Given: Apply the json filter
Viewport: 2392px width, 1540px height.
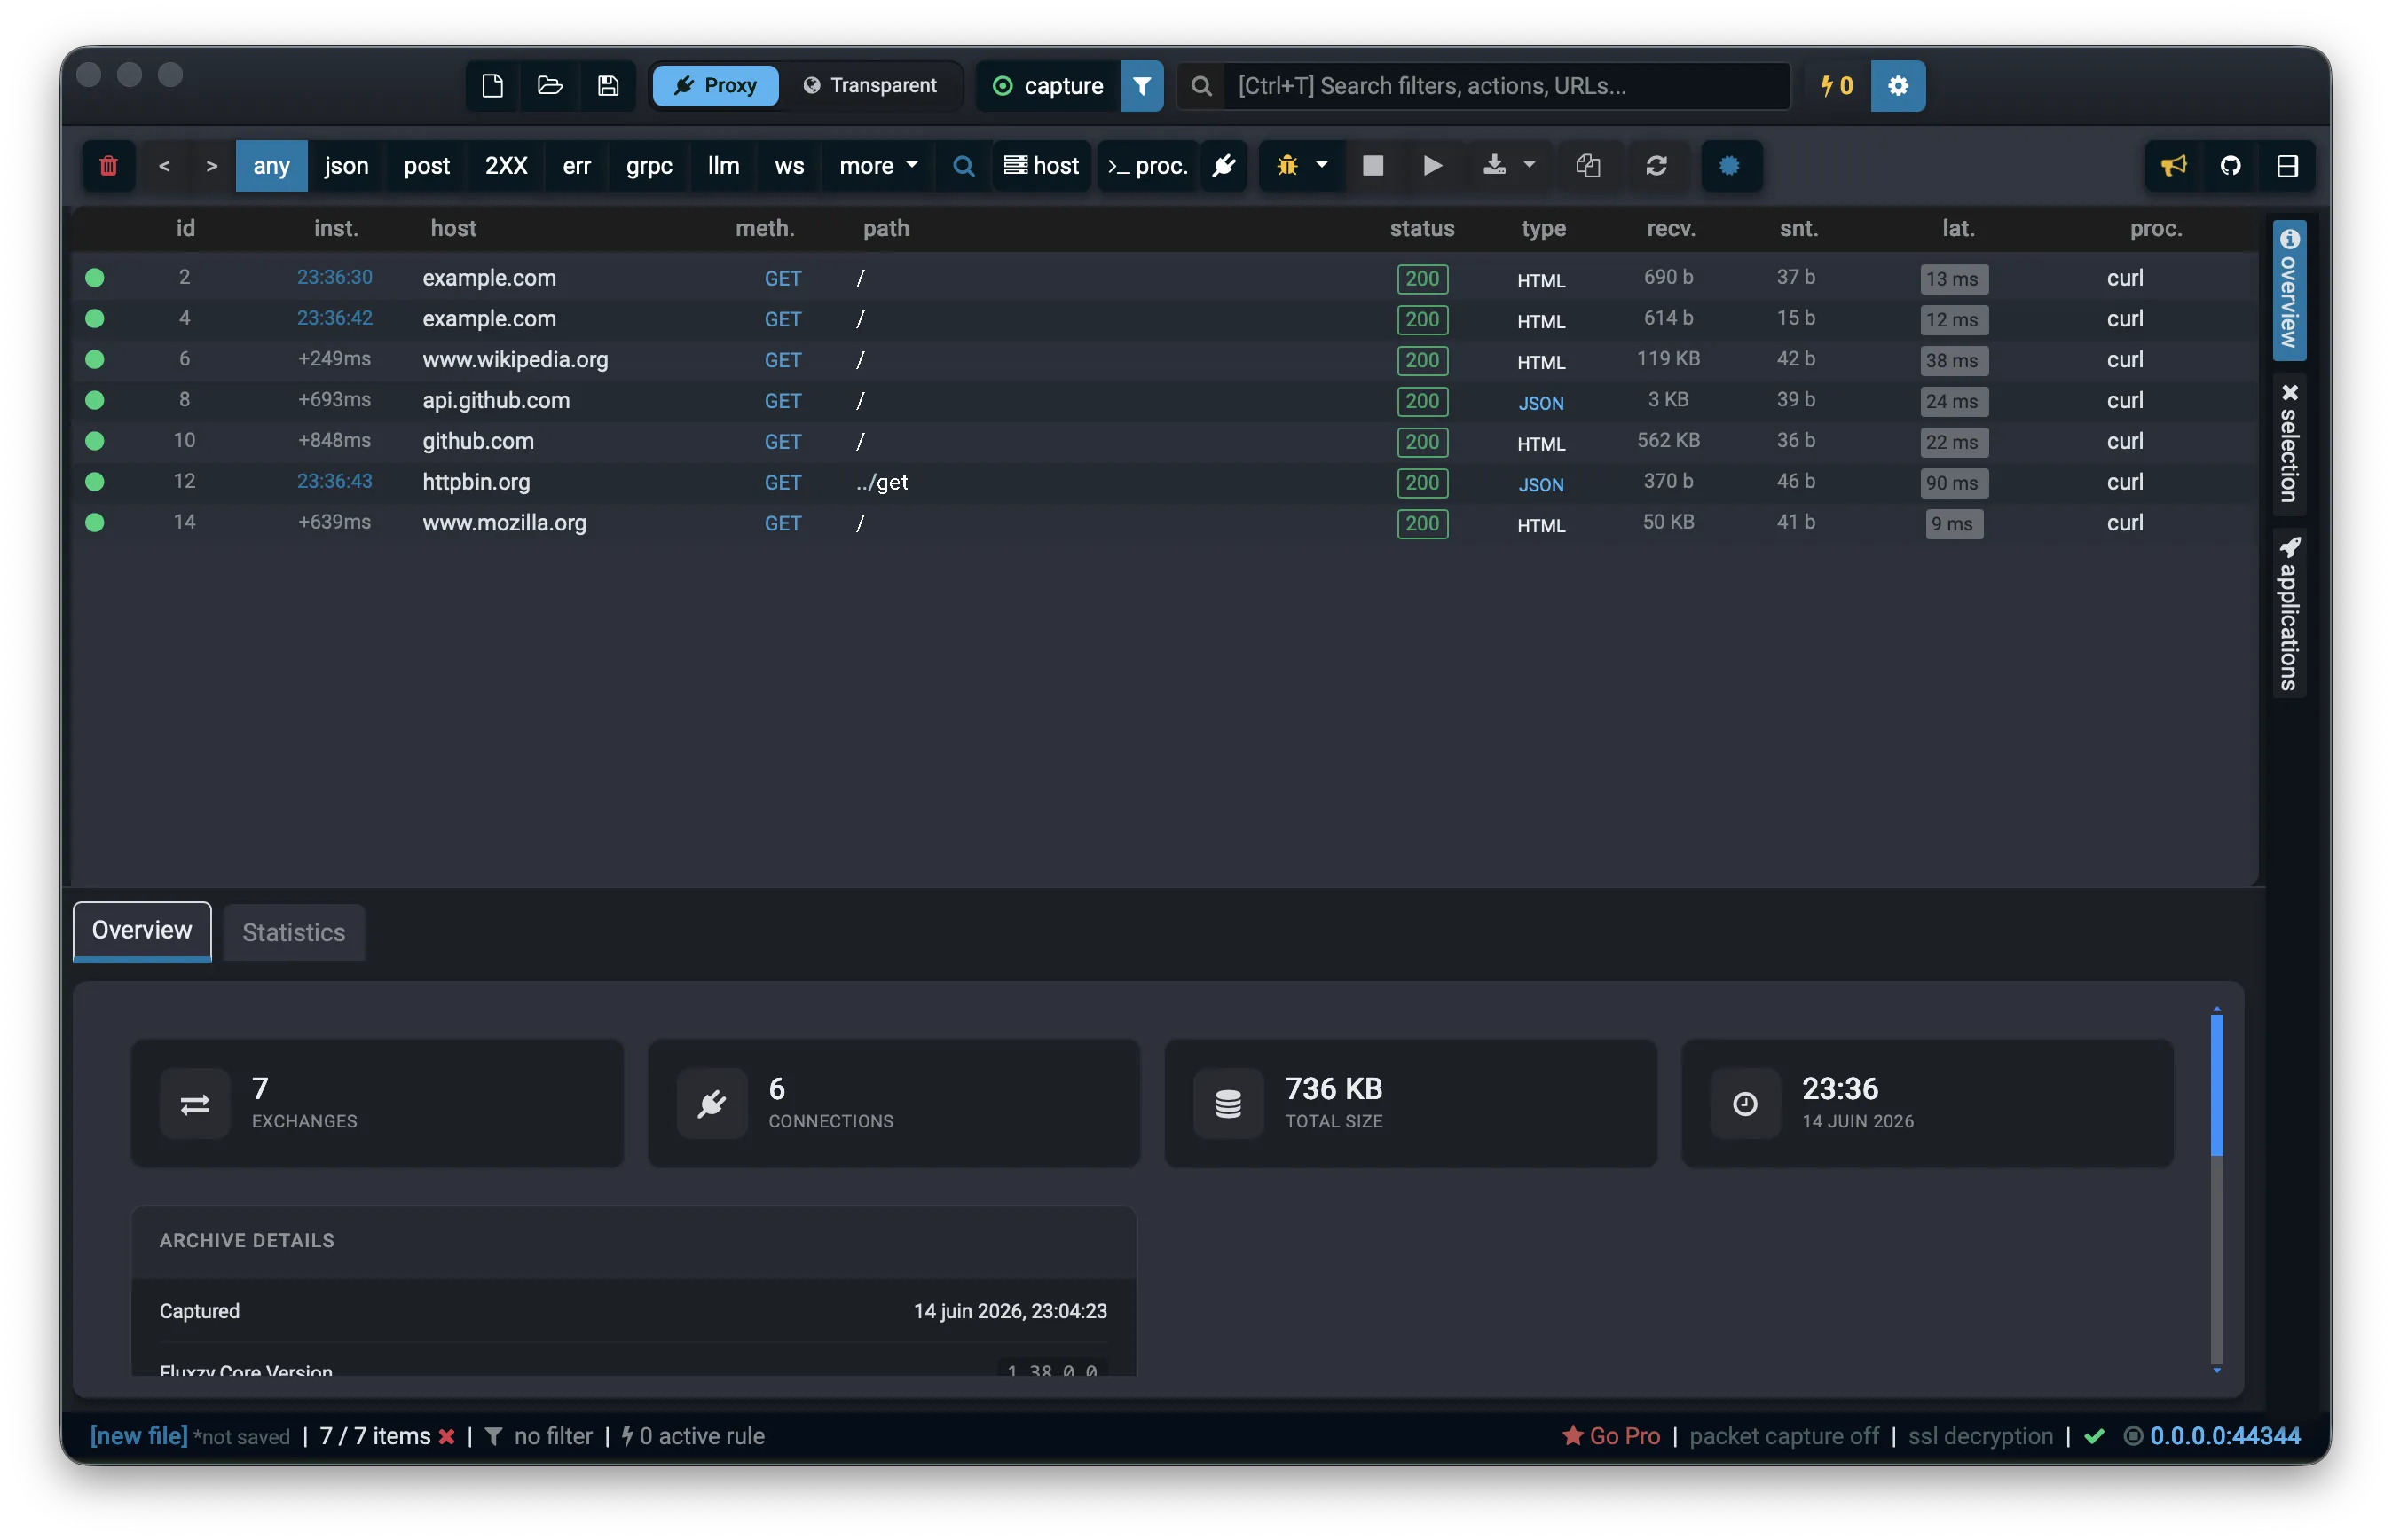Looking at the screenshot, I should pyautogui.click(x=346, y=166).
